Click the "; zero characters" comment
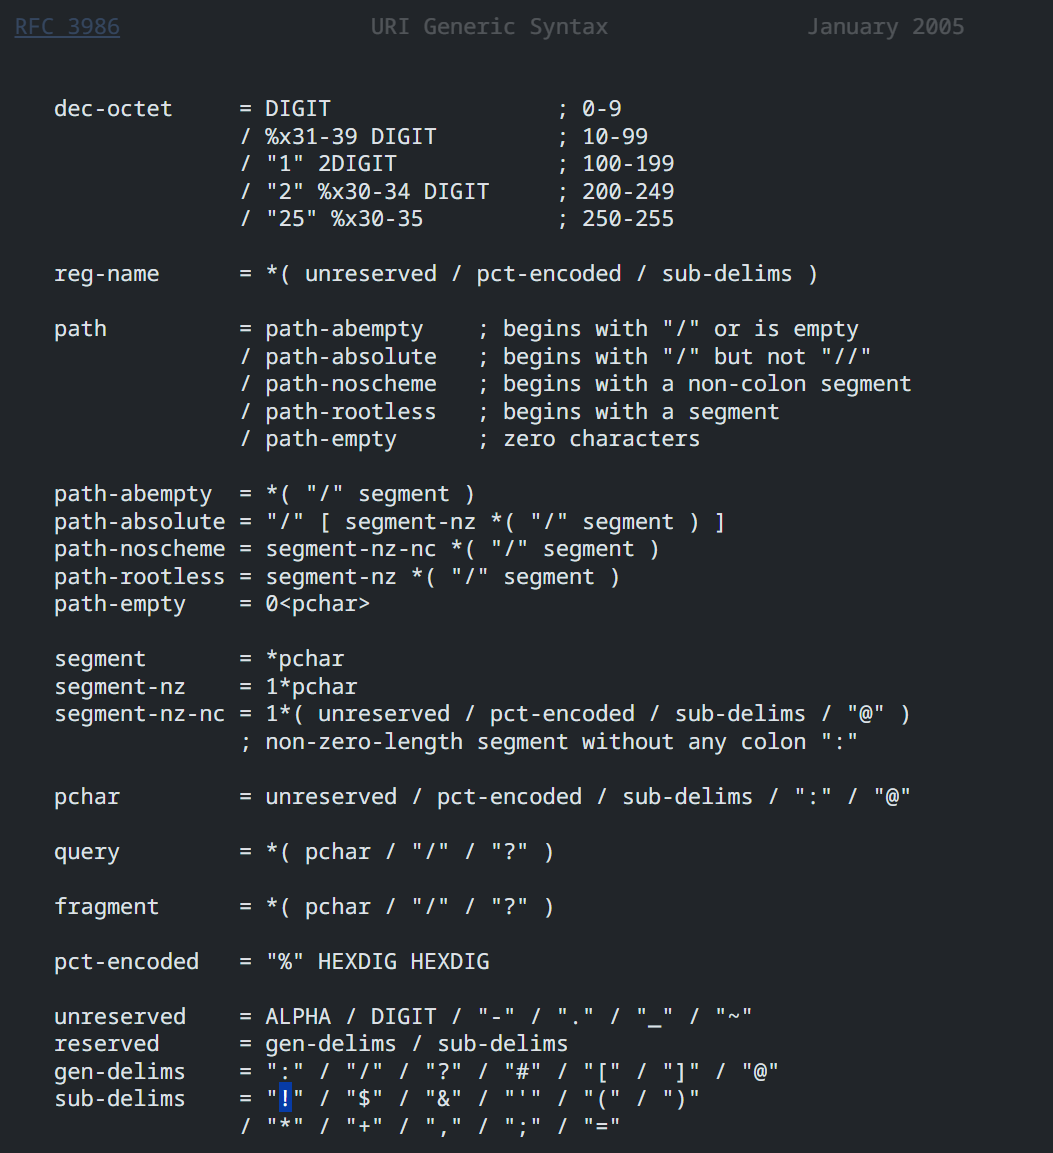The width and height of the screenshot is (1053, 1153). pos(588,439)
